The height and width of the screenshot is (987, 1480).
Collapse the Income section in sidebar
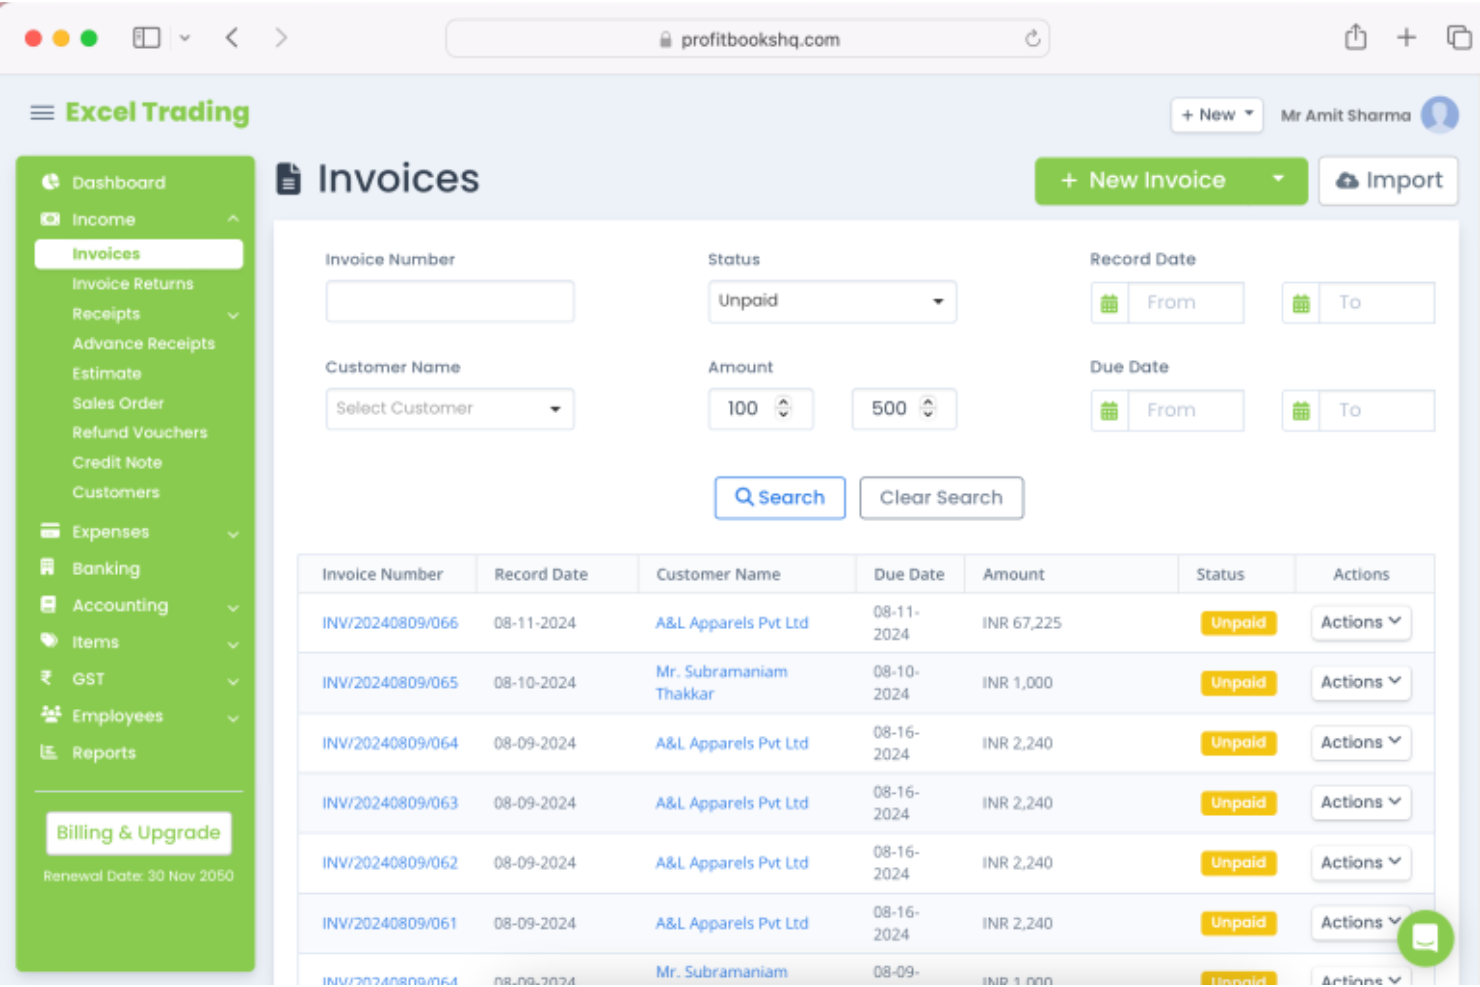click(234, 219)
